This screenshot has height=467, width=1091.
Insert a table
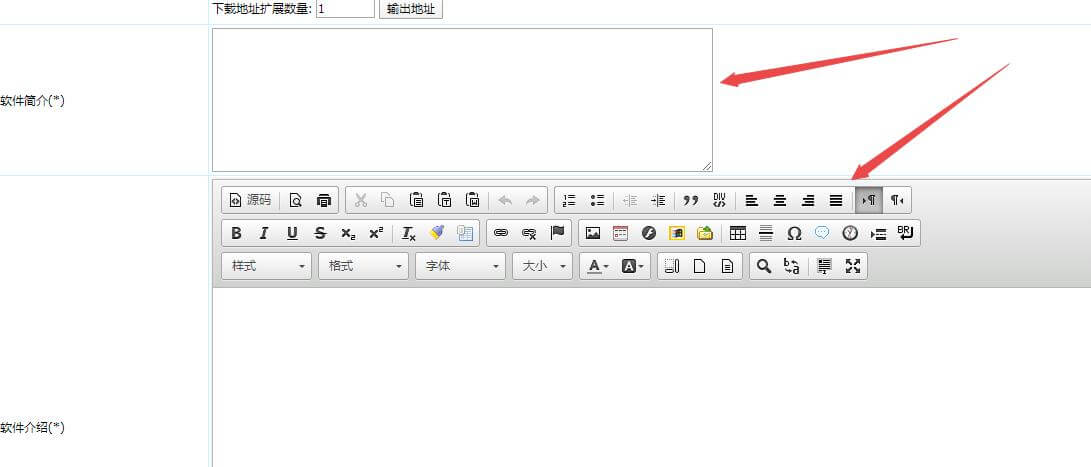(738, 233)
